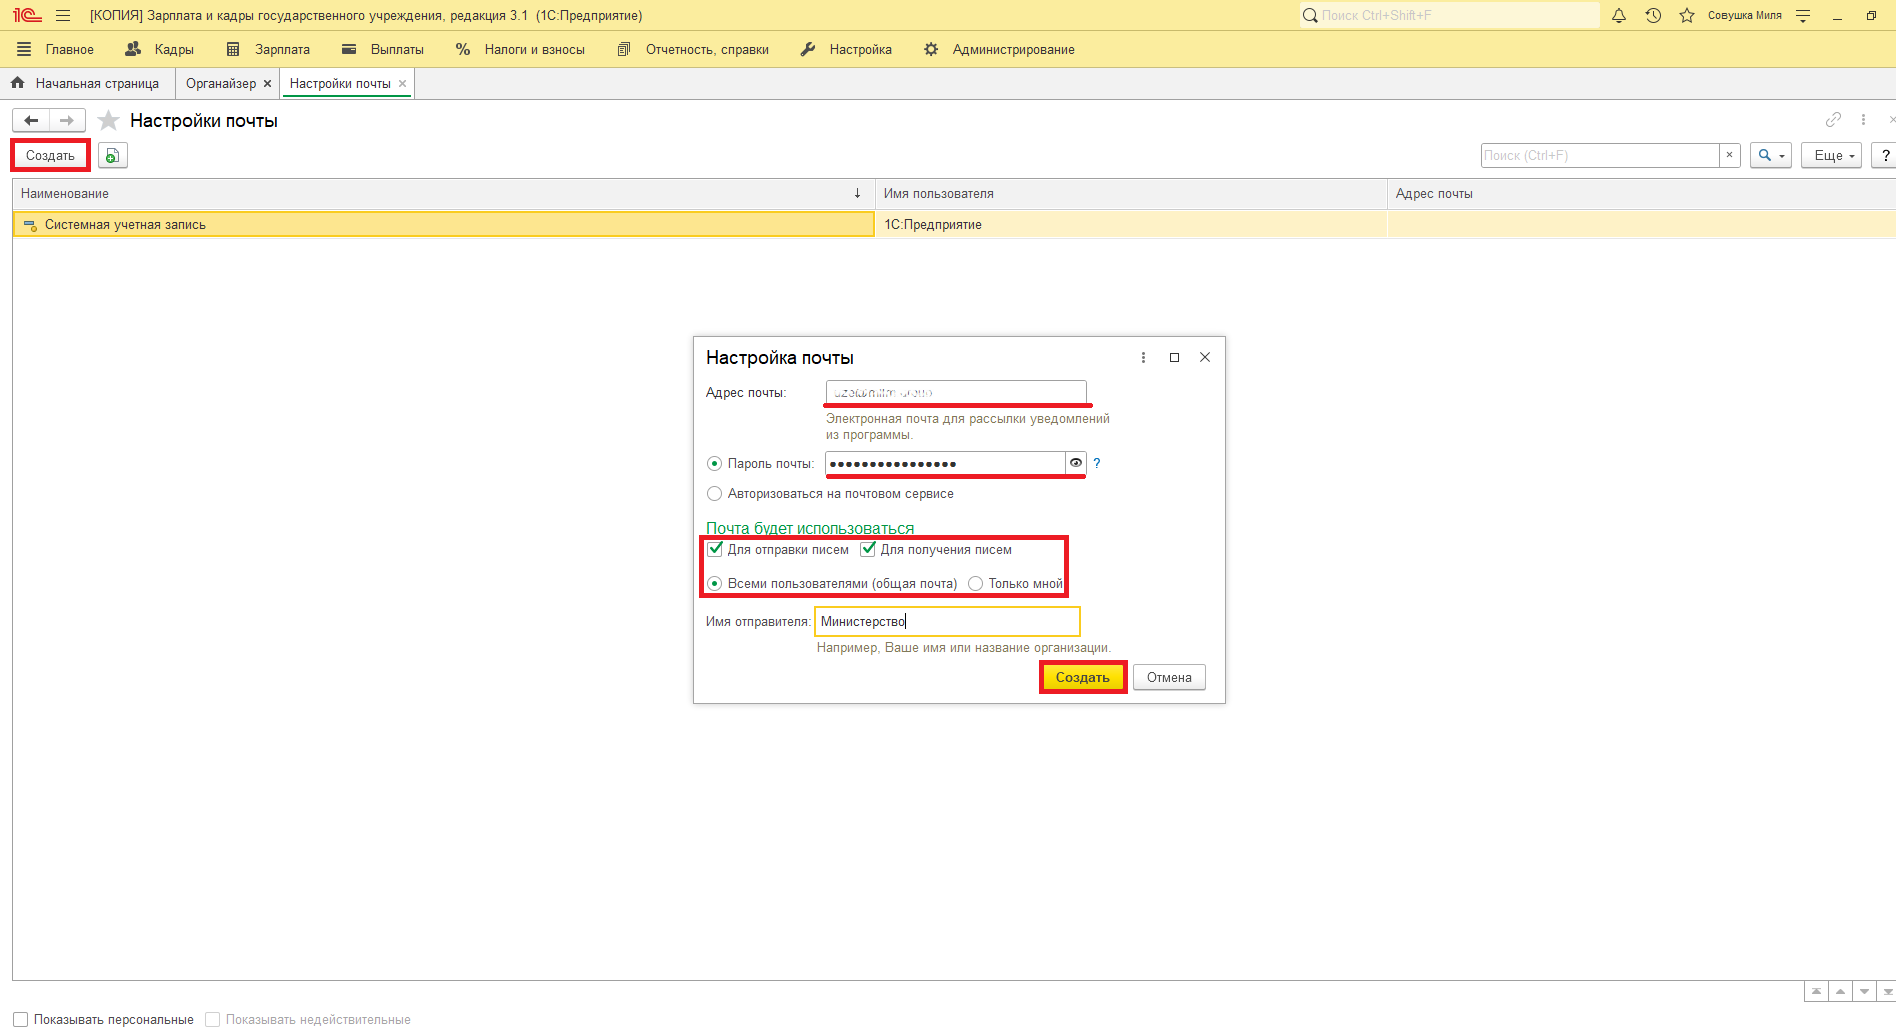
Task: Toggle Для отправки писем checkbox
Action: (x=715, y=549)
